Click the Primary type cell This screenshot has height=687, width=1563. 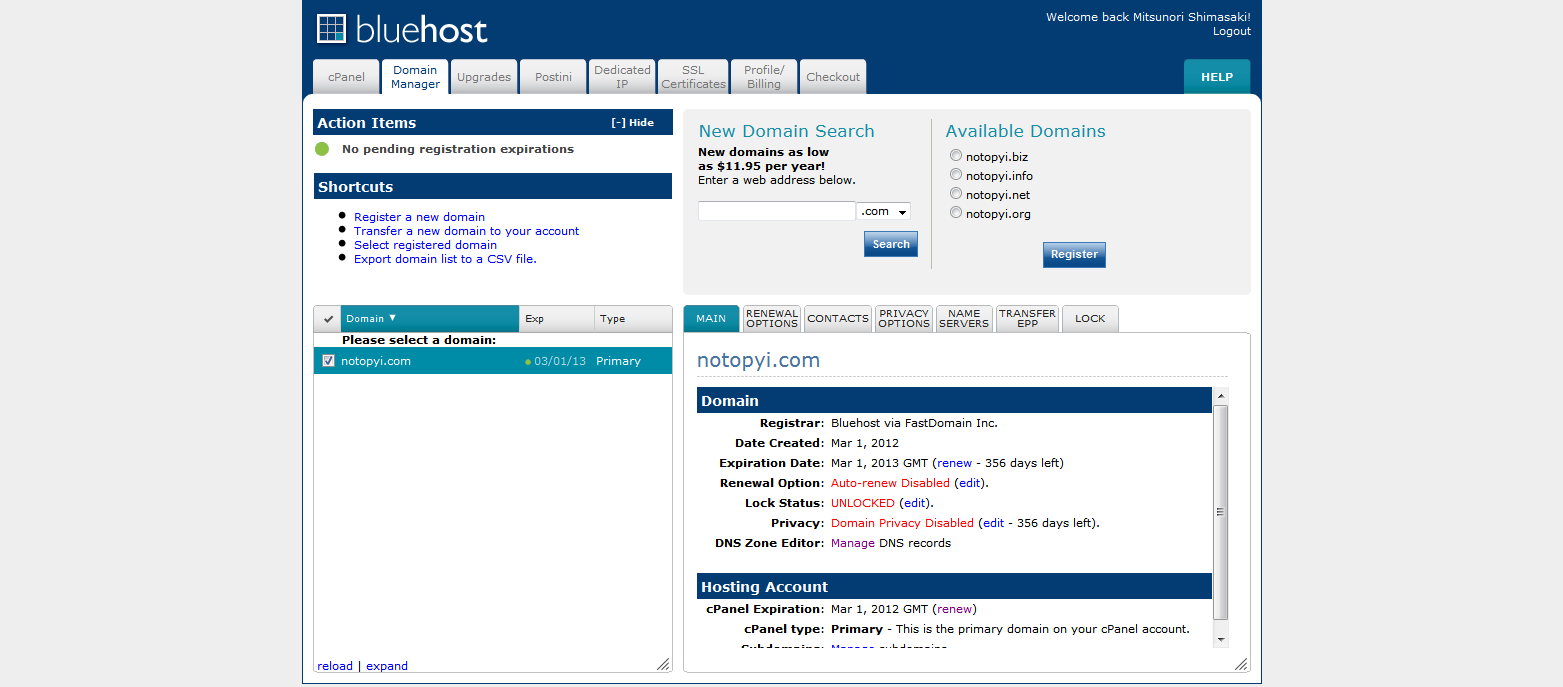(618, 361)
